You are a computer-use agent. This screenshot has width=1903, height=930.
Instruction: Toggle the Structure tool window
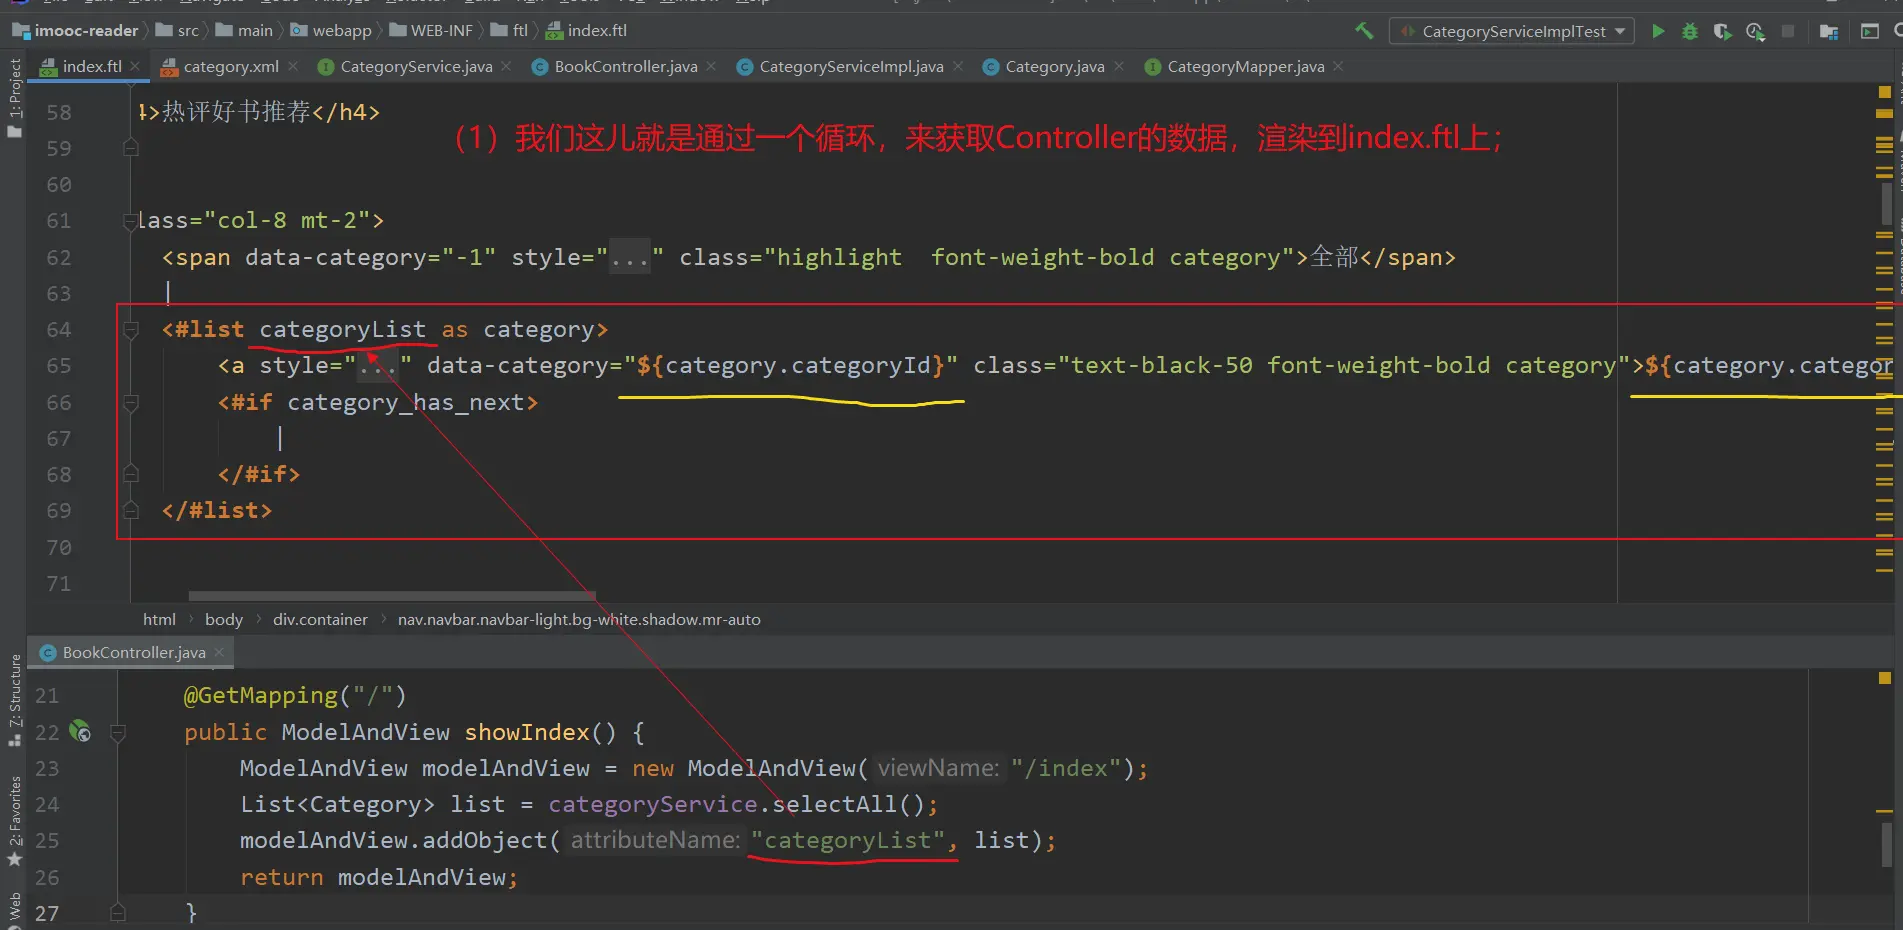14,700
